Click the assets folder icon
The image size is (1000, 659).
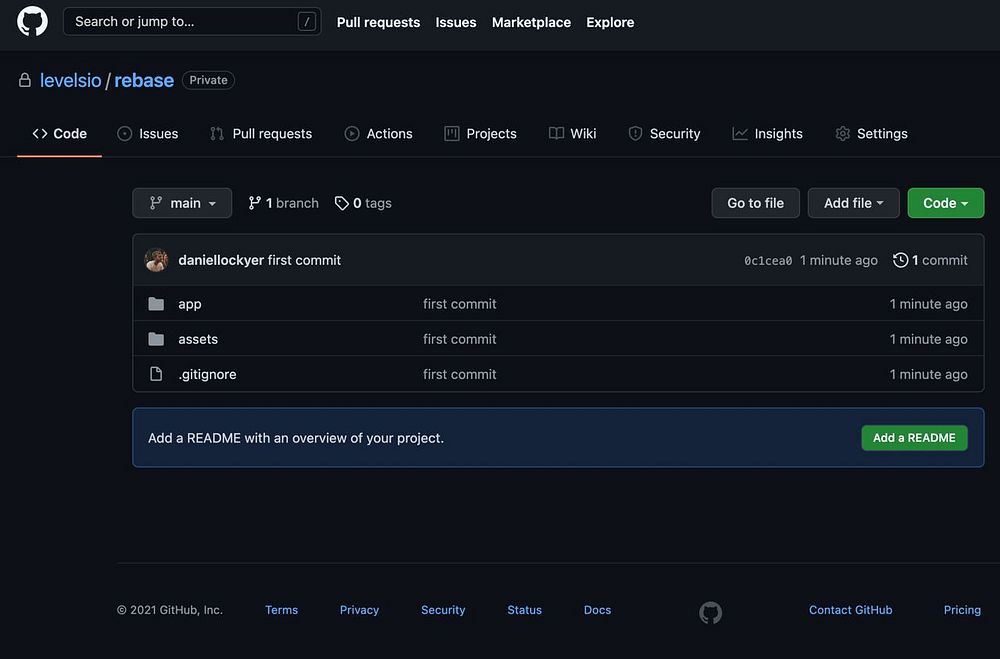pyautogui.click(x=156, y=339)
